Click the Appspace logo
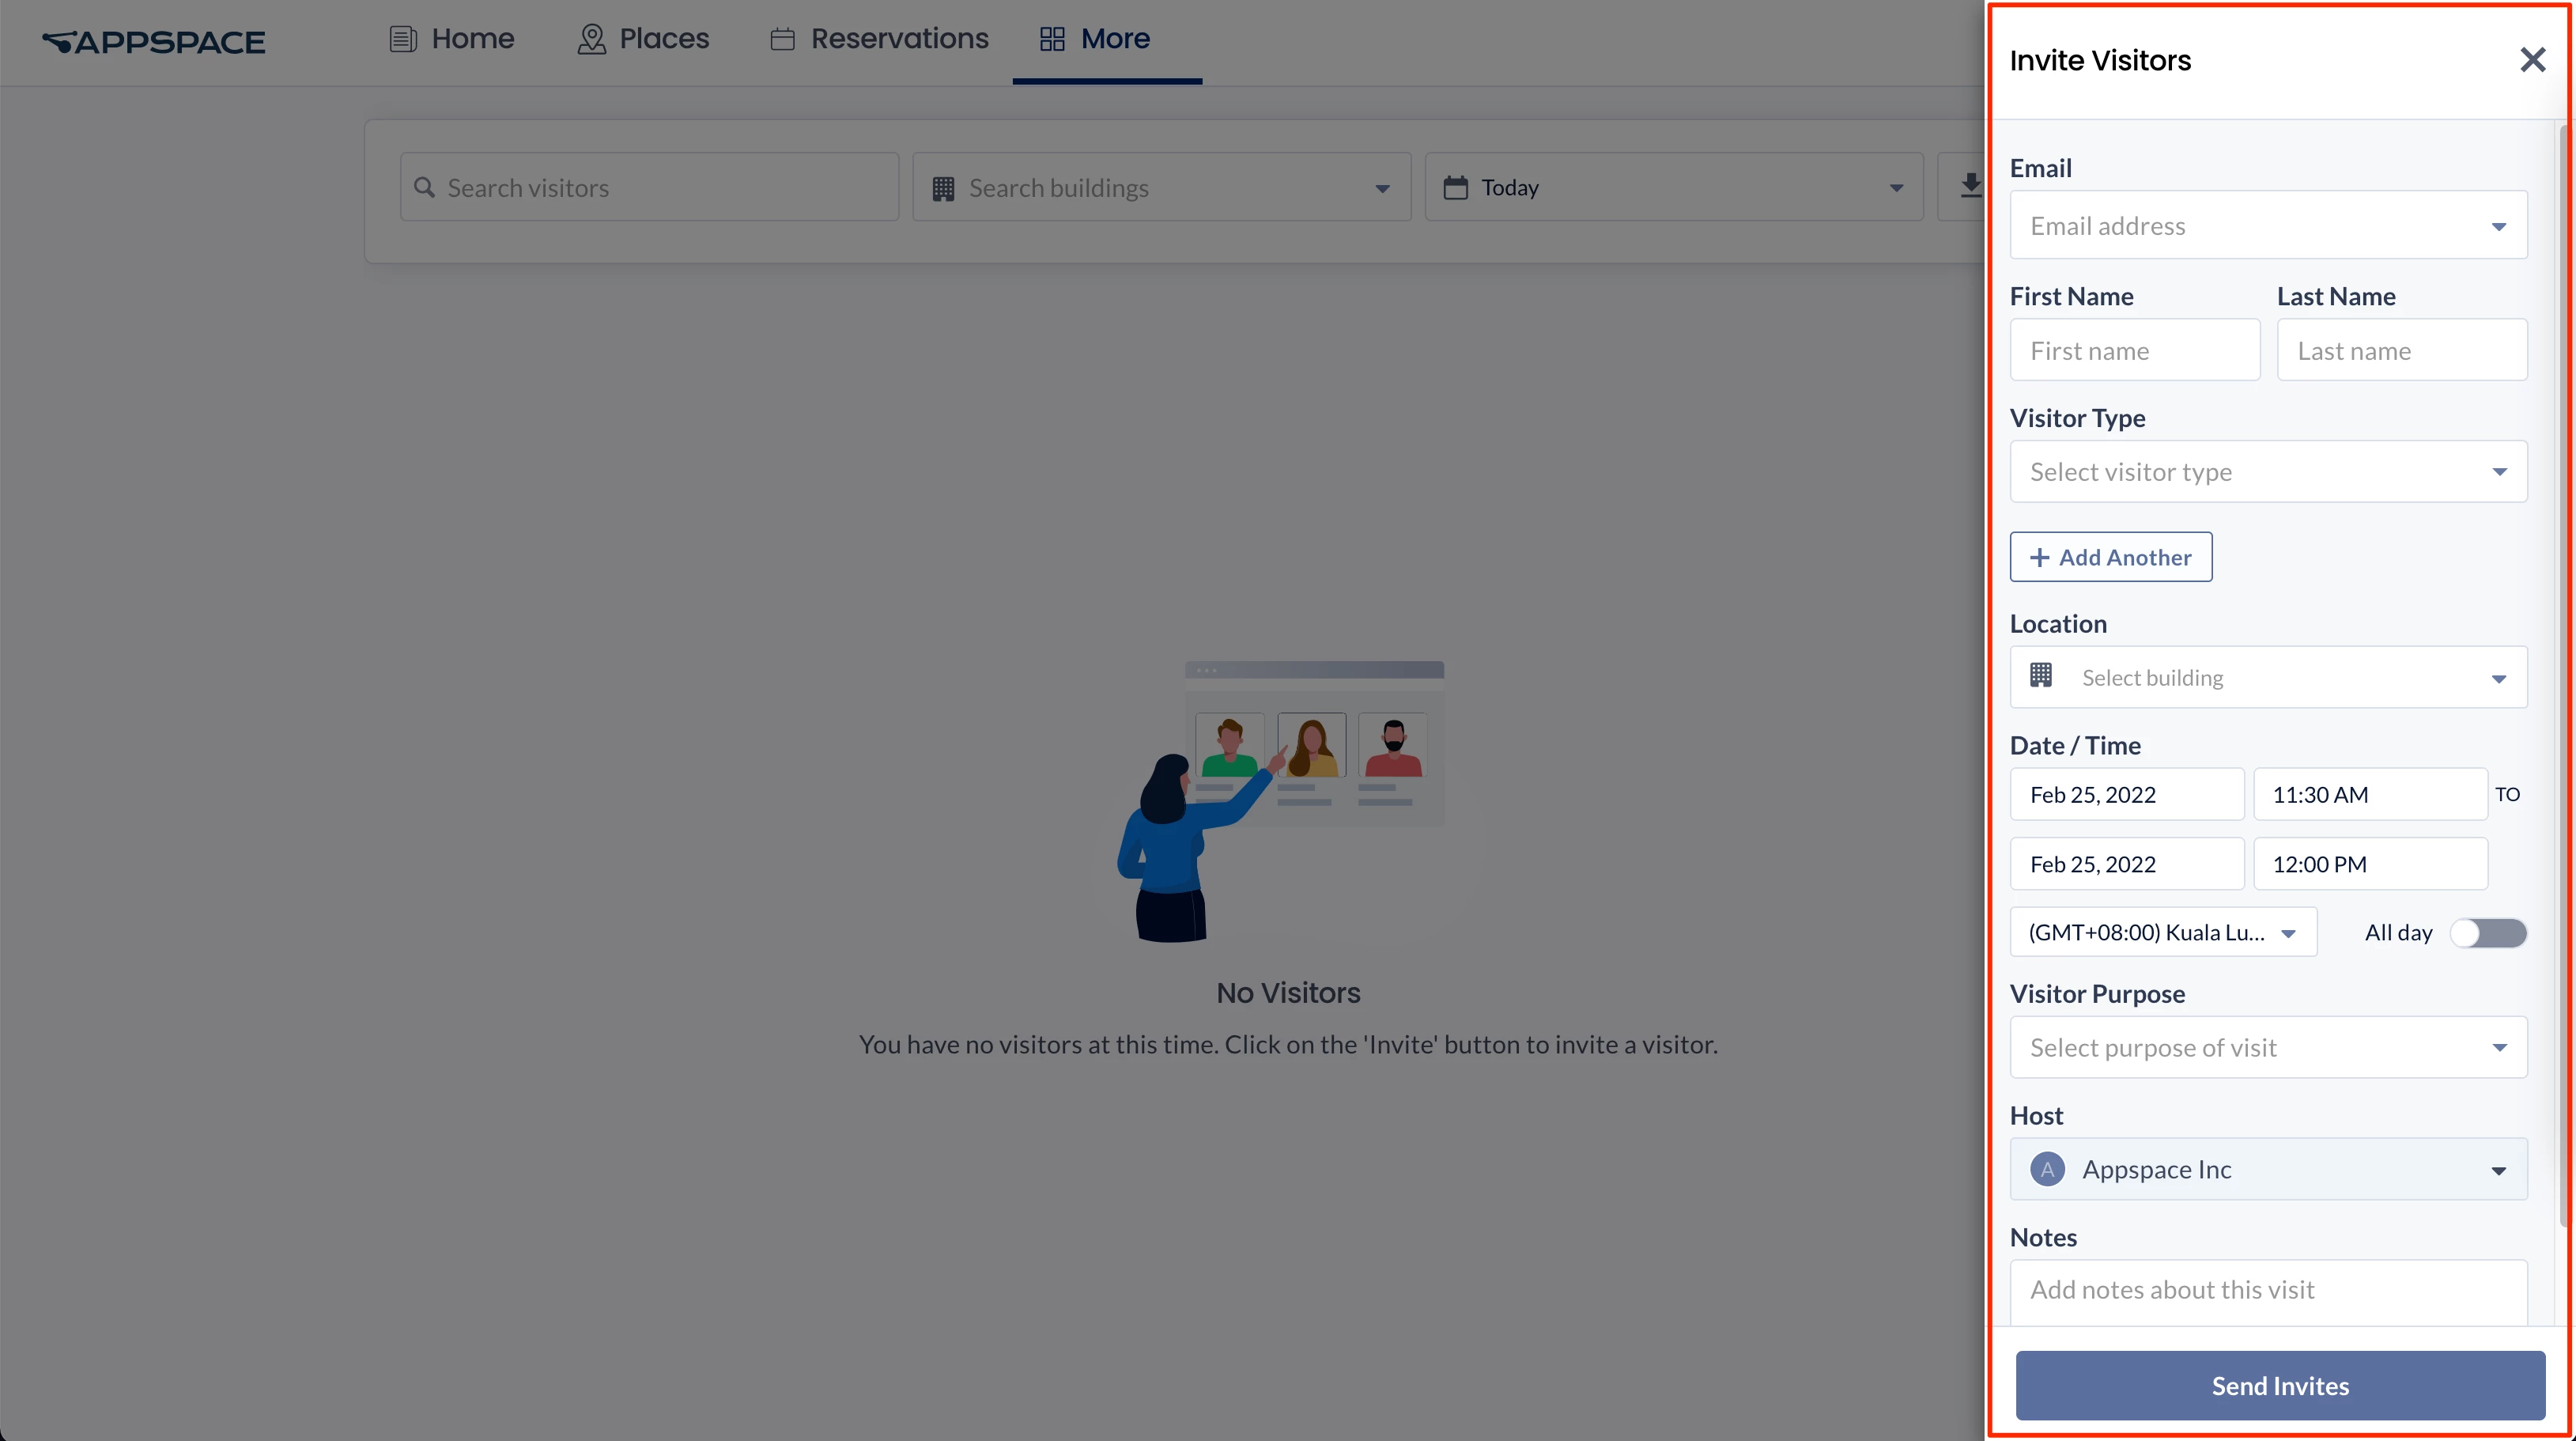Image resolution: width=2576 pixels, height=1441 pixels. 154,42
